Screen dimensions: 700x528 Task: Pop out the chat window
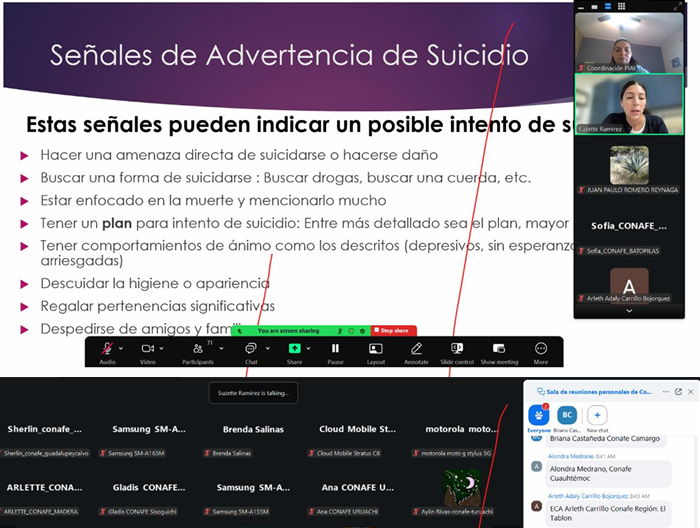(677, 392)
